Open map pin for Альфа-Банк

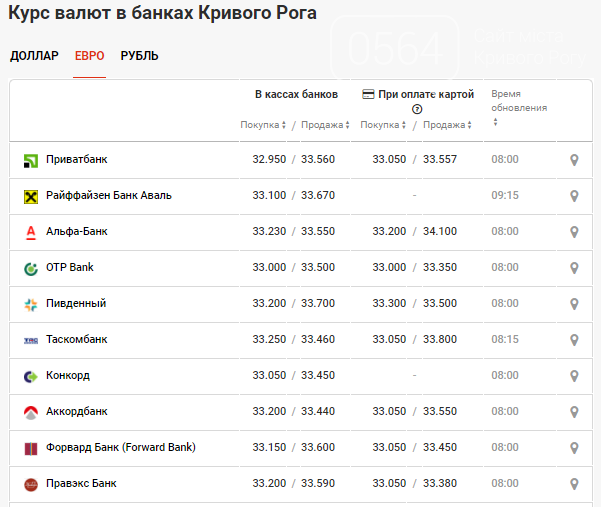pyautogui.click(x=574, y=232)
